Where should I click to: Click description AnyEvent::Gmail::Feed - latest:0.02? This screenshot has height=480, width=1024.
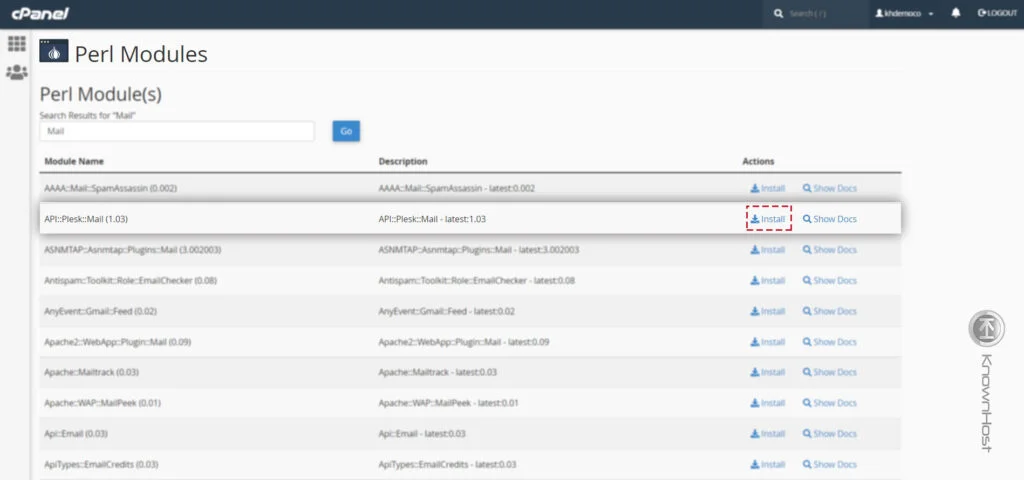tap(447, 311)
